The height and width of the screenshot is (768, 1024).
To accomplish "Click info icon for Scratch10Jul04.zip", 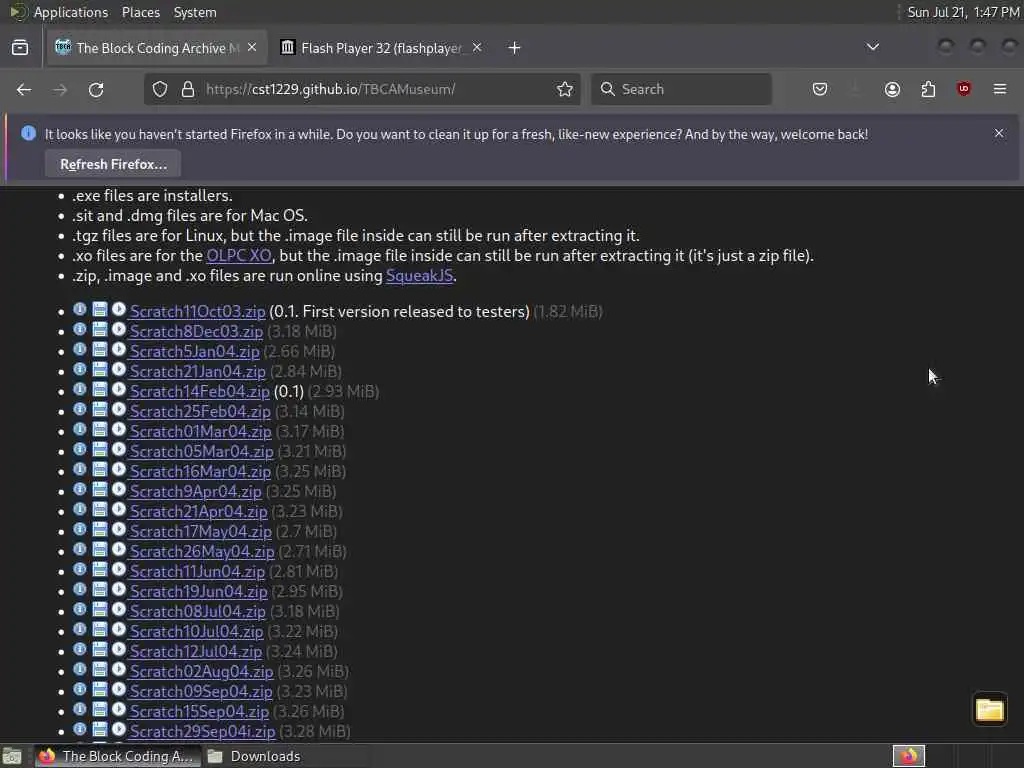I will tap(80, 629).
